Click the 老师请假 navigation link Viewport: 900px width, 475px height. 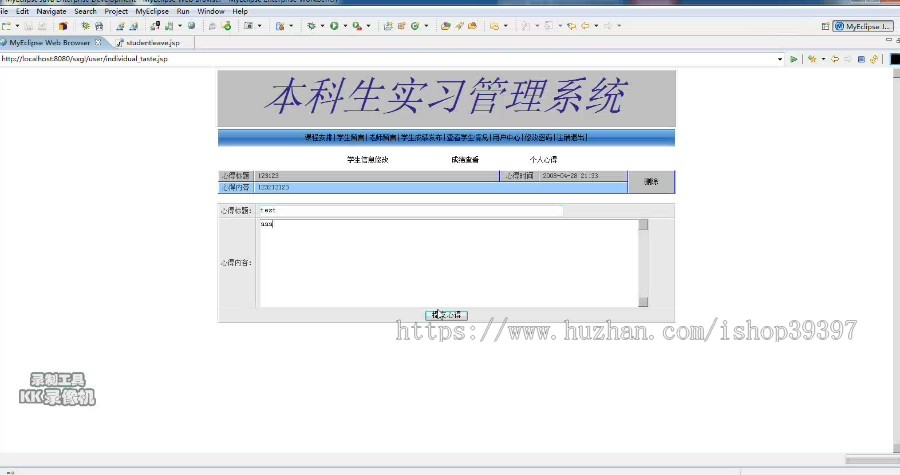point(382,137)
